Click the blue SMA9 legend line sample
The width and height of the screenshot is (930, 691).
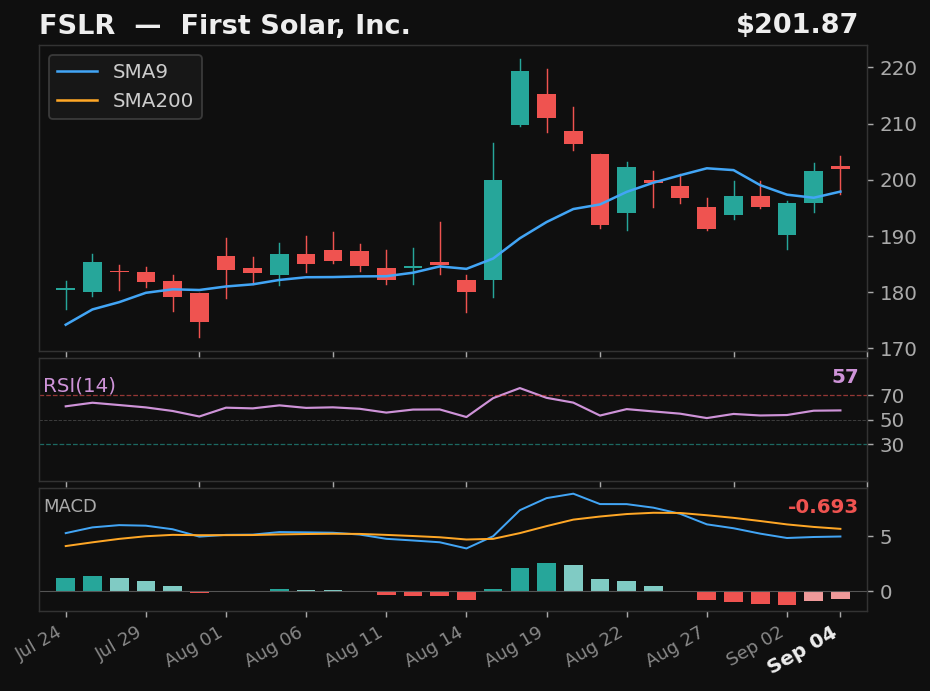78,72
